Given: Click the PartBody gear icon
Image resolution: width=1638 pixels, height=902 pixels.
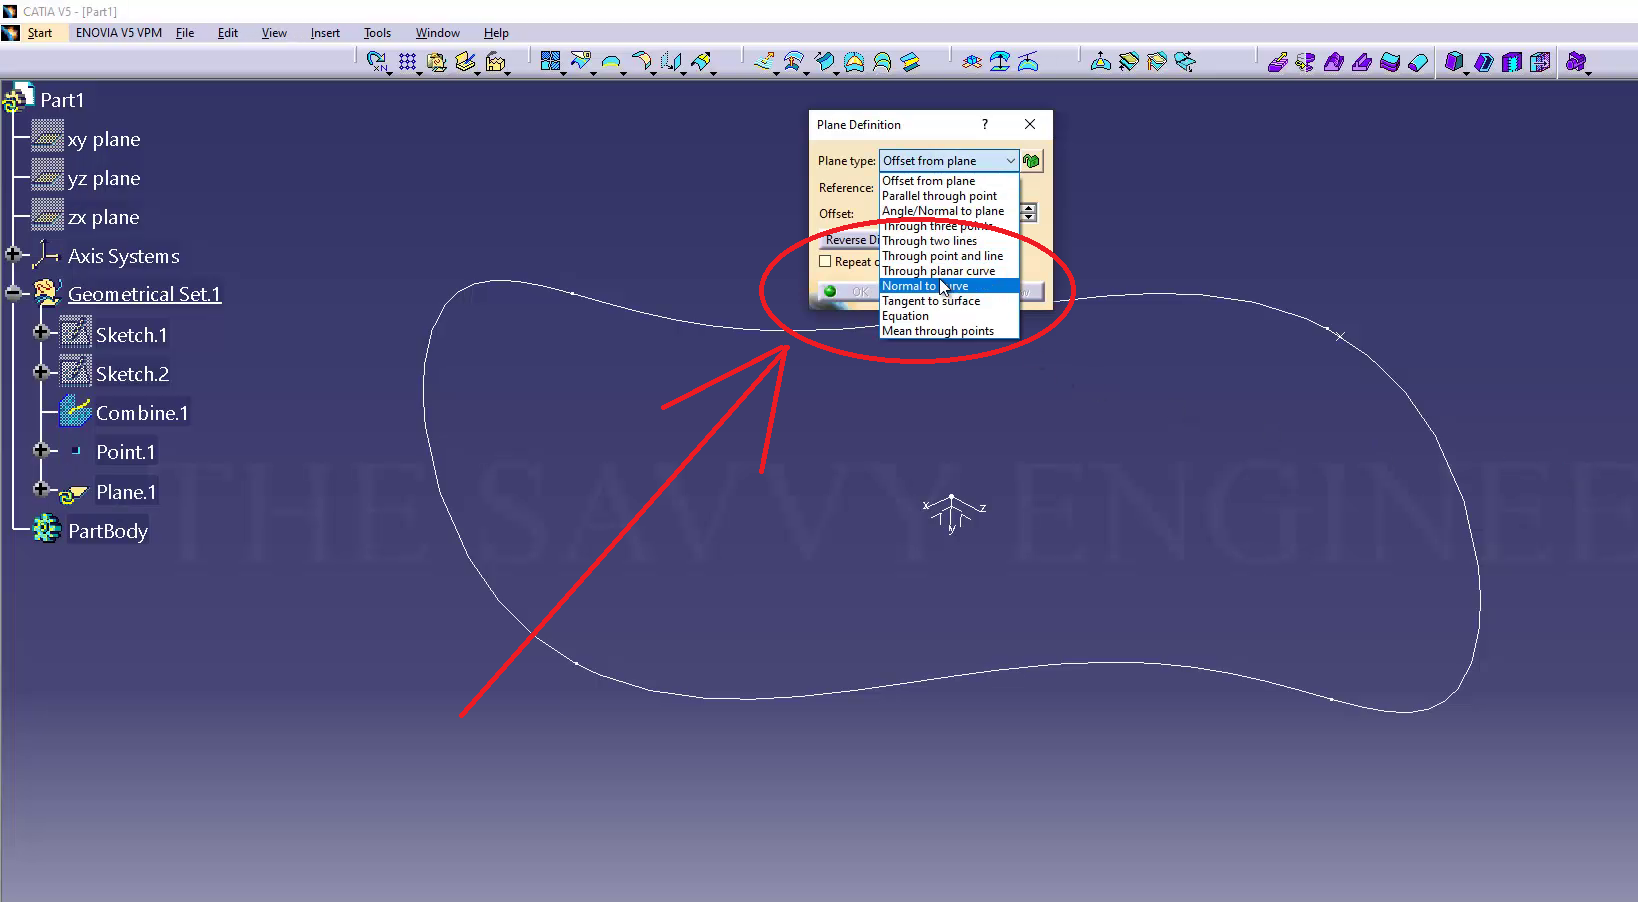Looking at the screenshot, I should coord(46,530).
